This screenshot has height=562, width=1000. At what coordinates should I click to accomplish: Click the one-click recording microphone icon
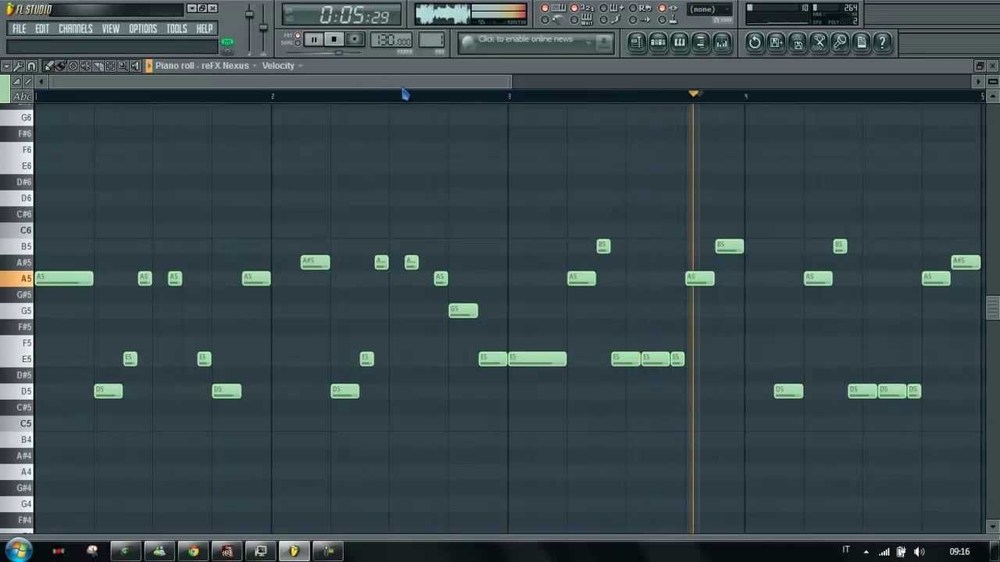click(x=840, y=42)
